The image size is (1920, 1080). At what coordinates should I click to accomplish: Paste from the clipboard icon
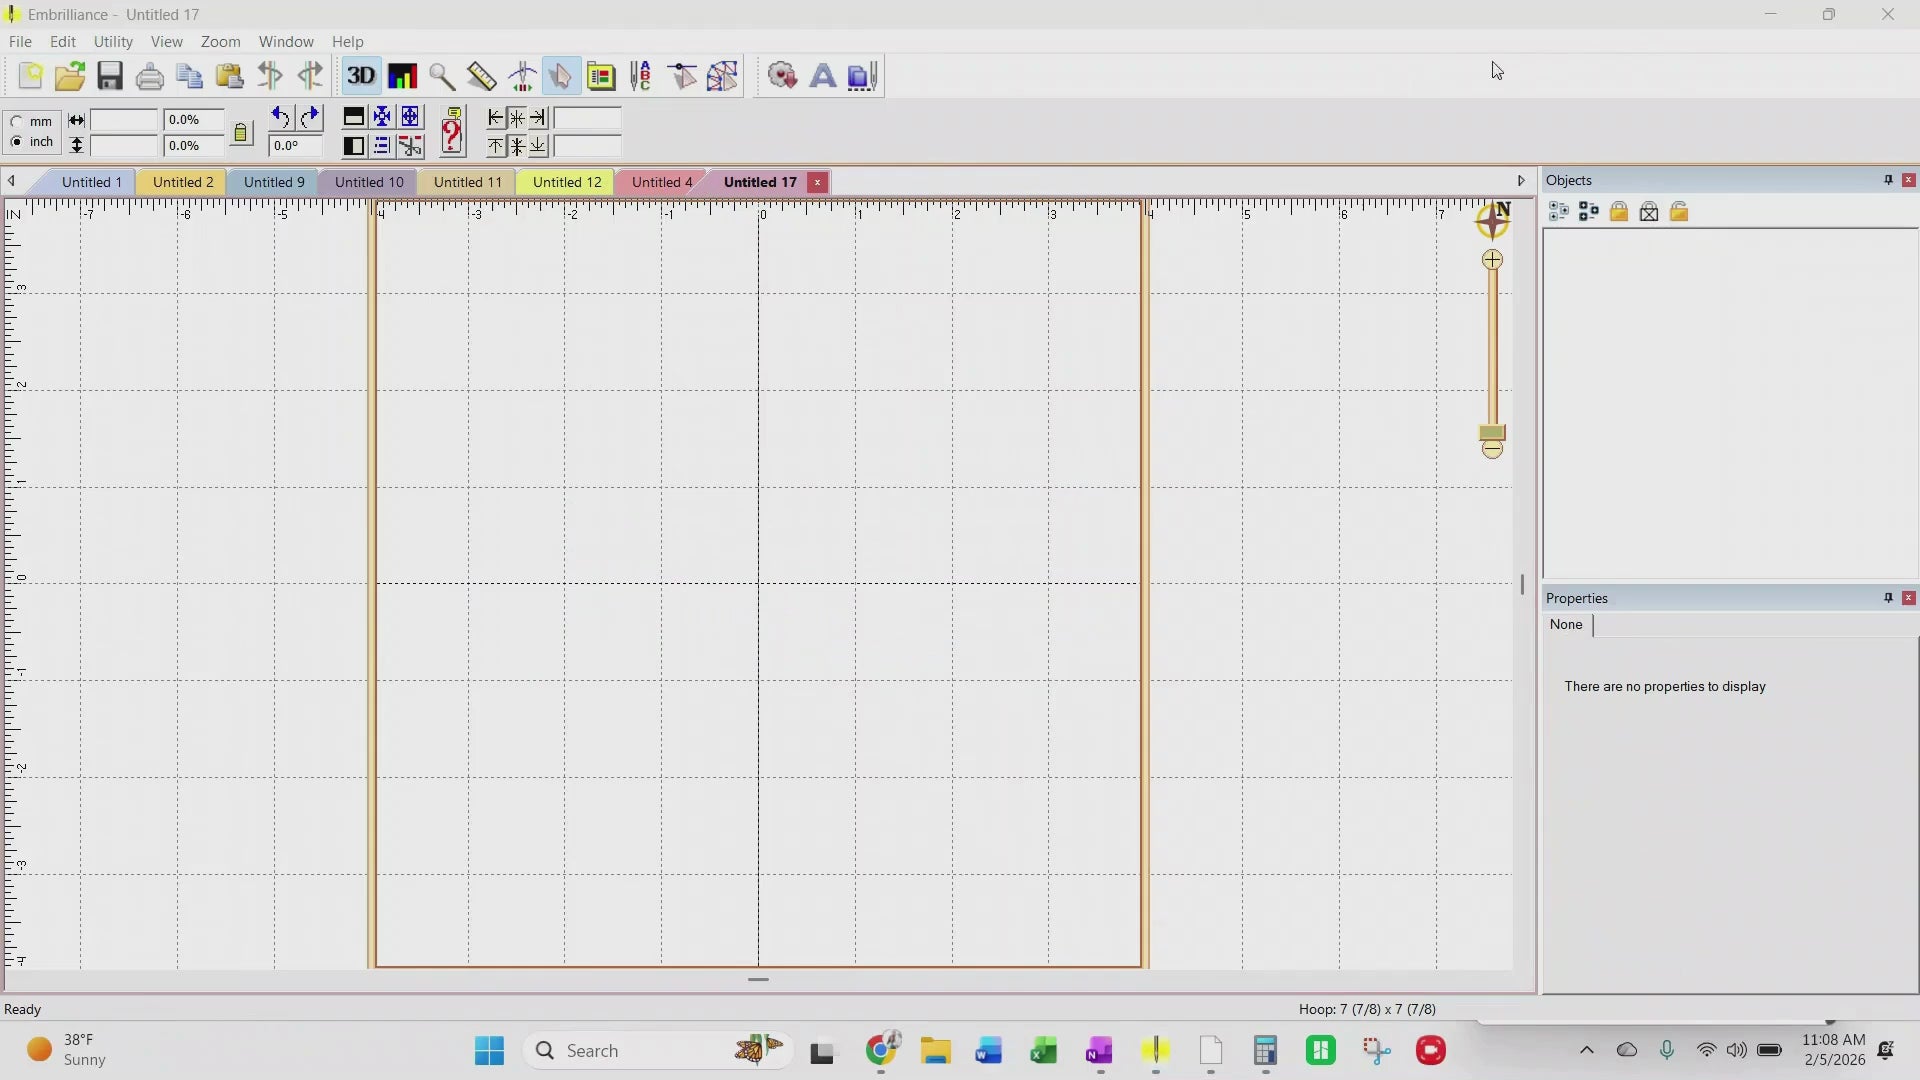click(x=230, y=76)
